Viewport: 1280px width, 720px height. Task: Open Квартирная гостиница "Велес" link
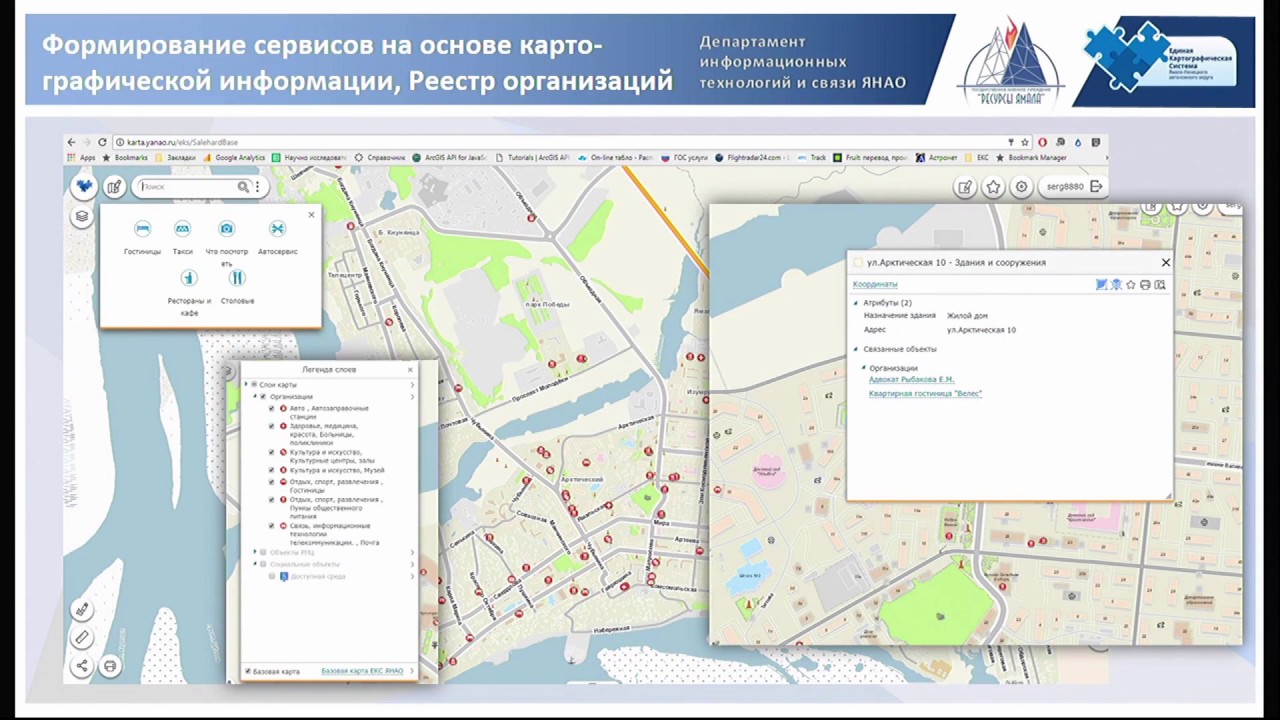coord(925,394)
